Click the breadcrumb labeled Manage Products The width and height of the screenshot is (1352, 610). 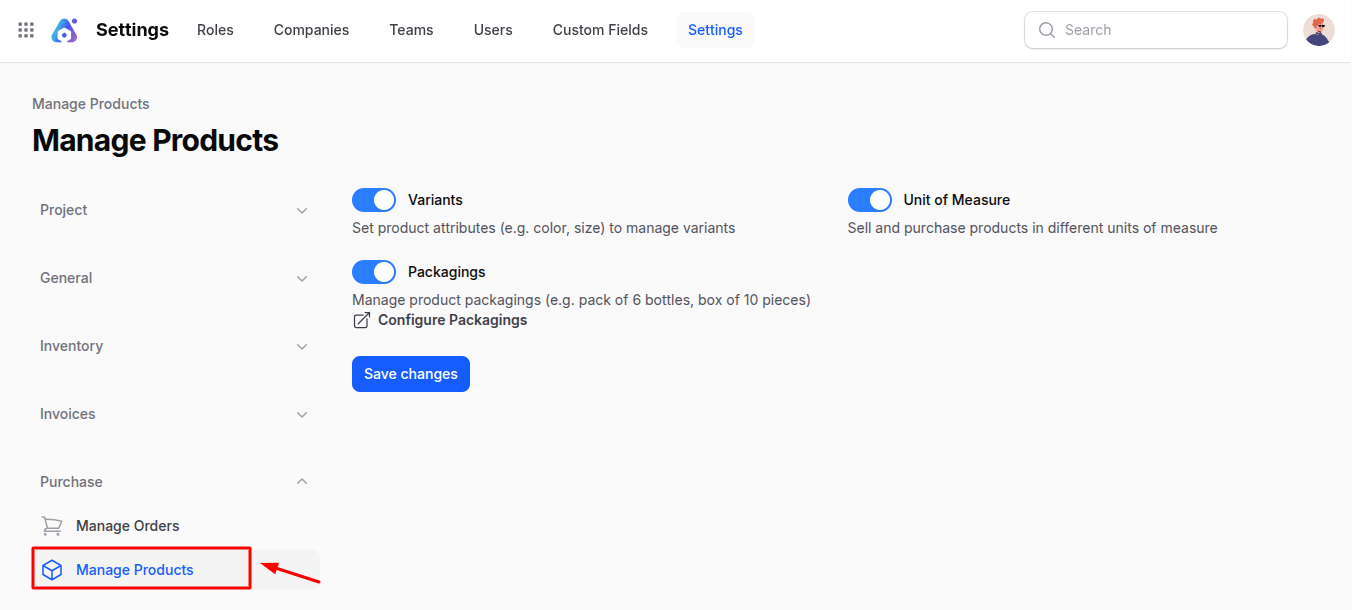[x=90, y=104]
